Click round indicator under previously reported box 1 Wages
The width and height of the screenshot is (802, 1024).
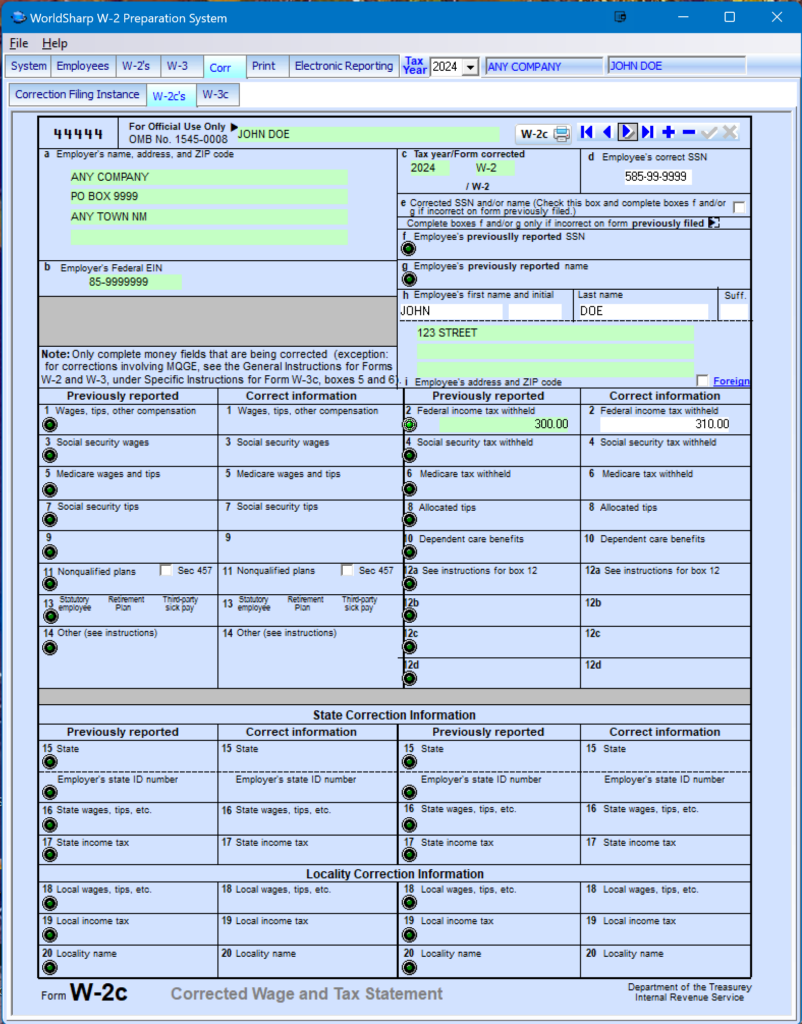click(50, 424)
